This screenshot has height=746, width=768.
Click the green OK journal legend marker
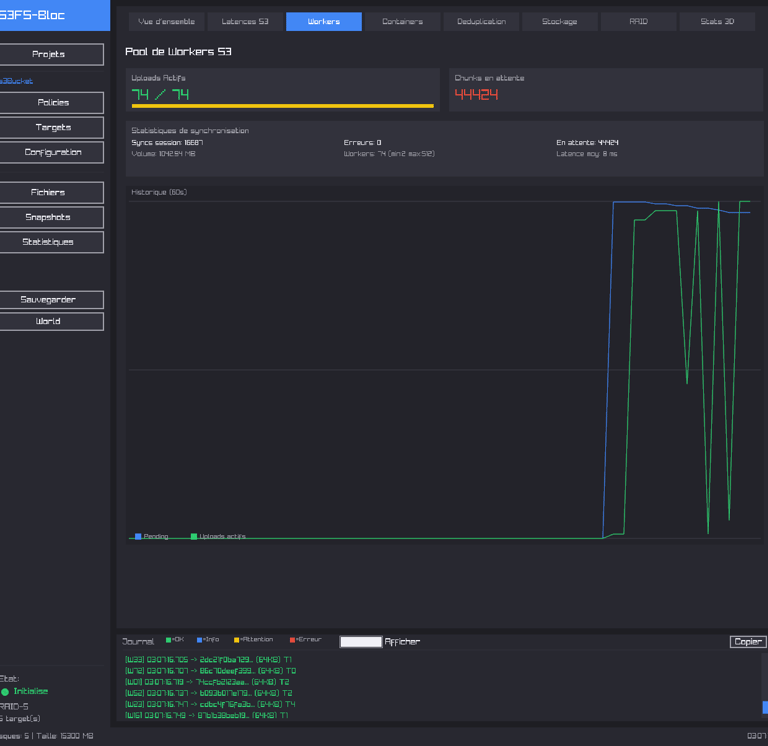pos(169,640)
